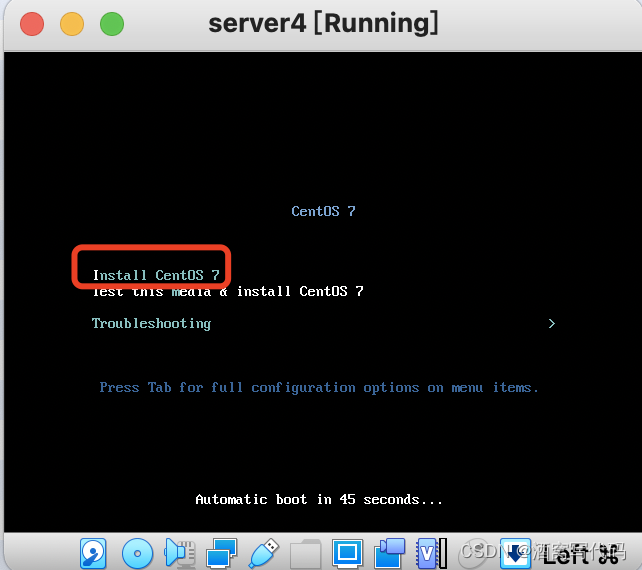The height and width of the screenshot is (570, 642).
Task: Click the Left ⌘ host key label
Action: (581, 554)
